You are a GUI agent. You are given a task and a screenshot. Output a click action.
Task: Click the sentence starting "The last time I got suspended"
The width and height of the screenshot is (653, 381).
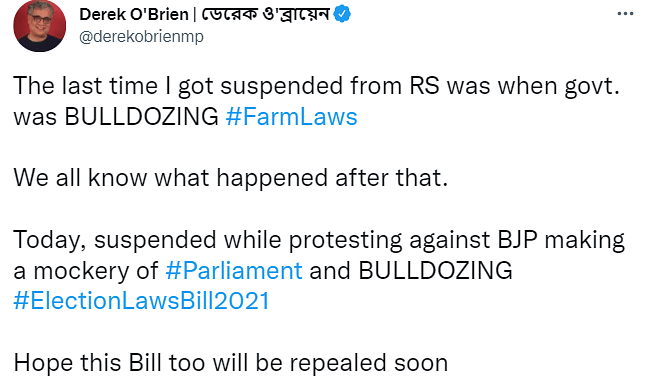317,101
